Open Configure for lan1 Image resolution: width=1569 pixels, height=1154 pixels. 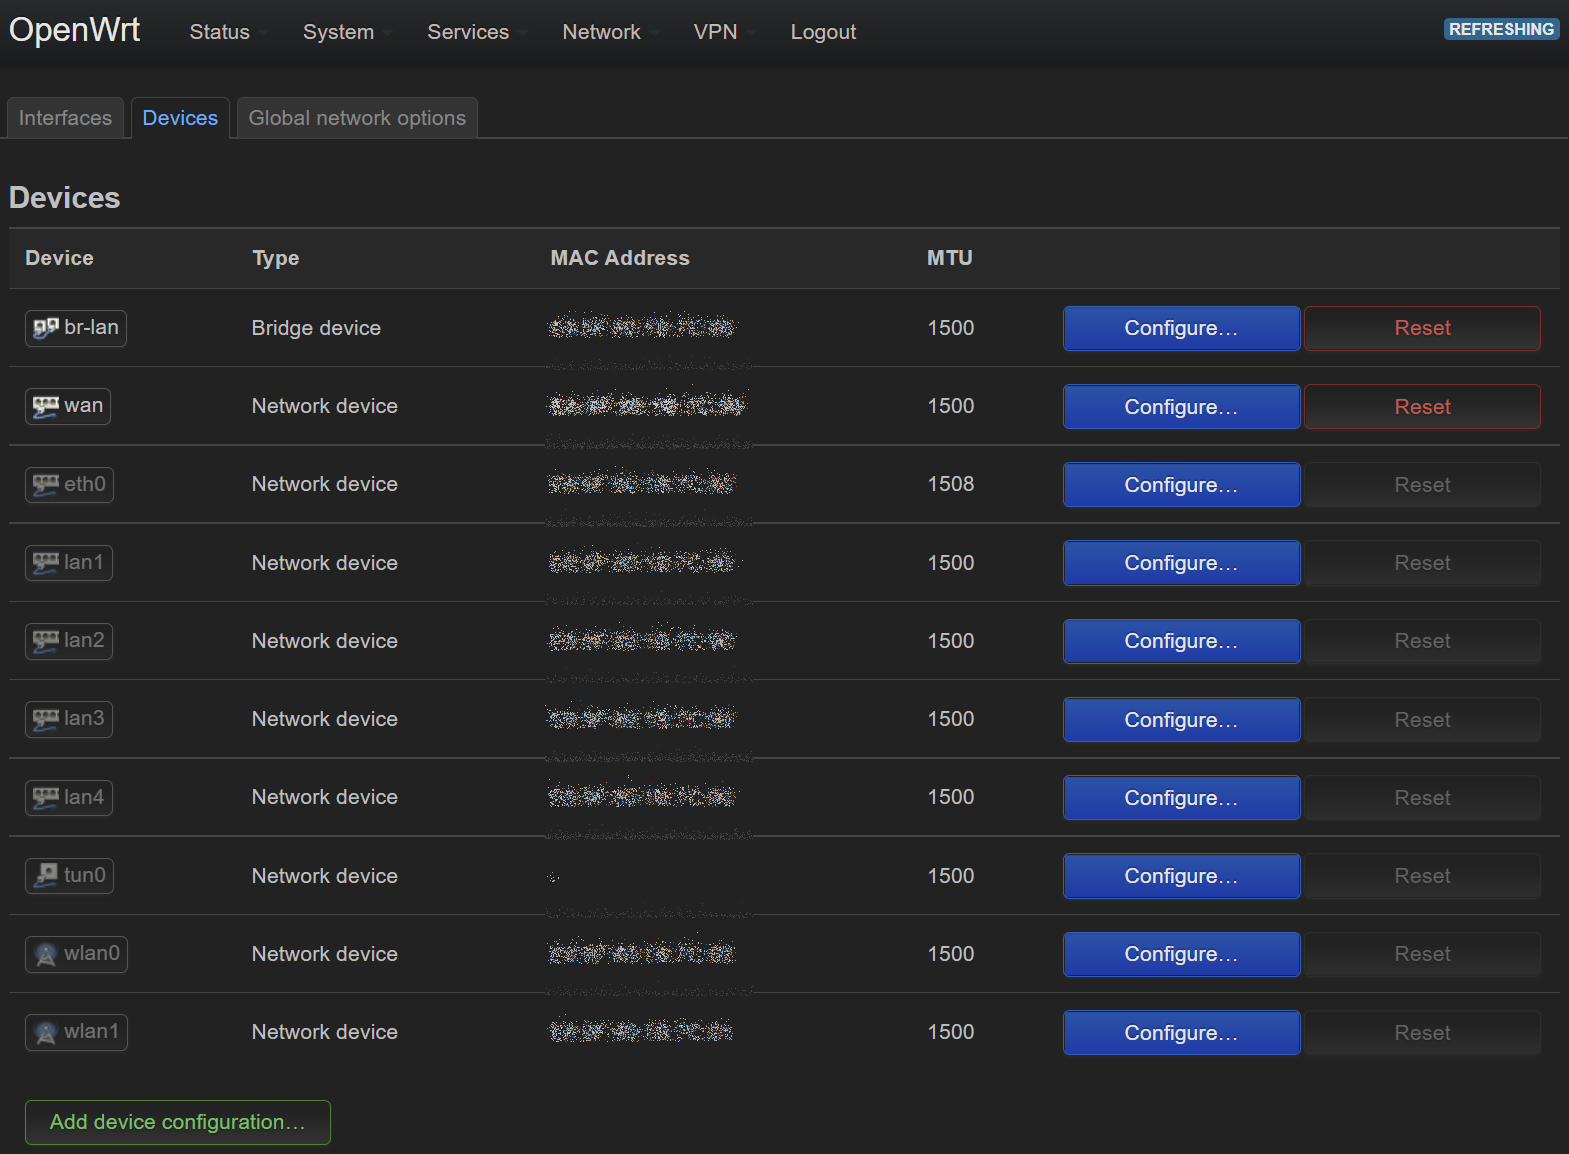click(x=1181, y=563)
